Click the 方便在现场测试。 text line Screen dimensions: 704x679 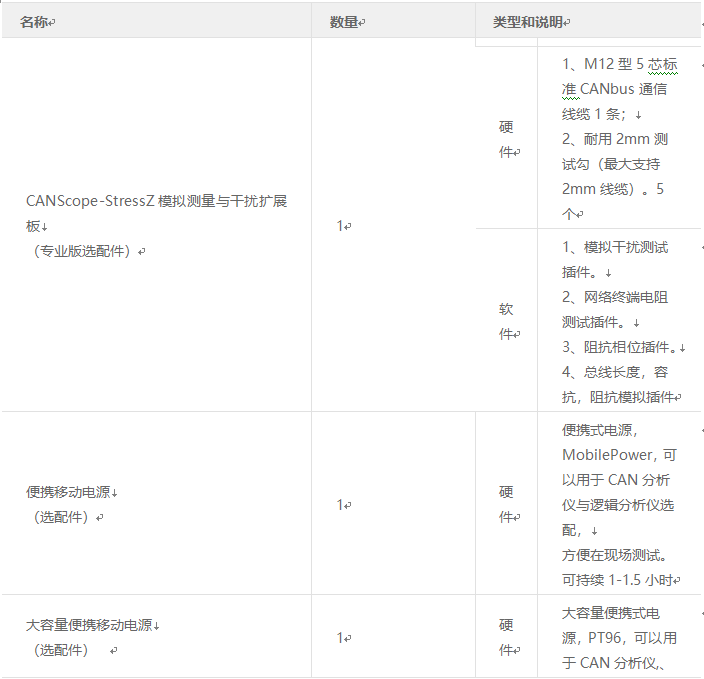(615, 555)
